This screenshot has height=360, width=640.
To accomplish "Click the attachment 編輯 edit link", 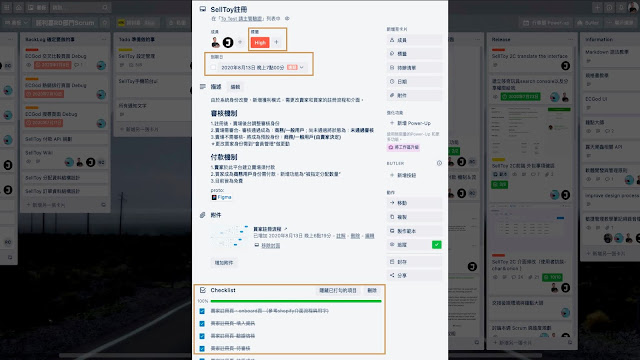I will tap(369, 236).
